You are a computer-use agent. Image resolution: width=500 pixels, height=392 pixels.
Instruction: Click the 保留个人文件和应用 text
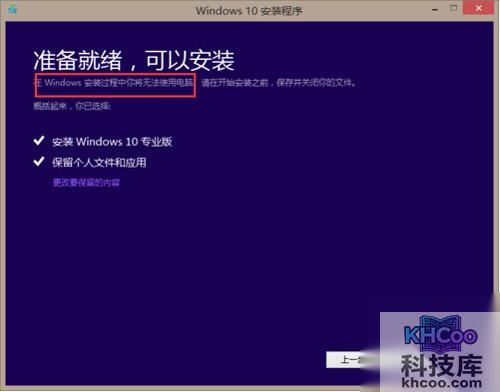click(99, 163)
